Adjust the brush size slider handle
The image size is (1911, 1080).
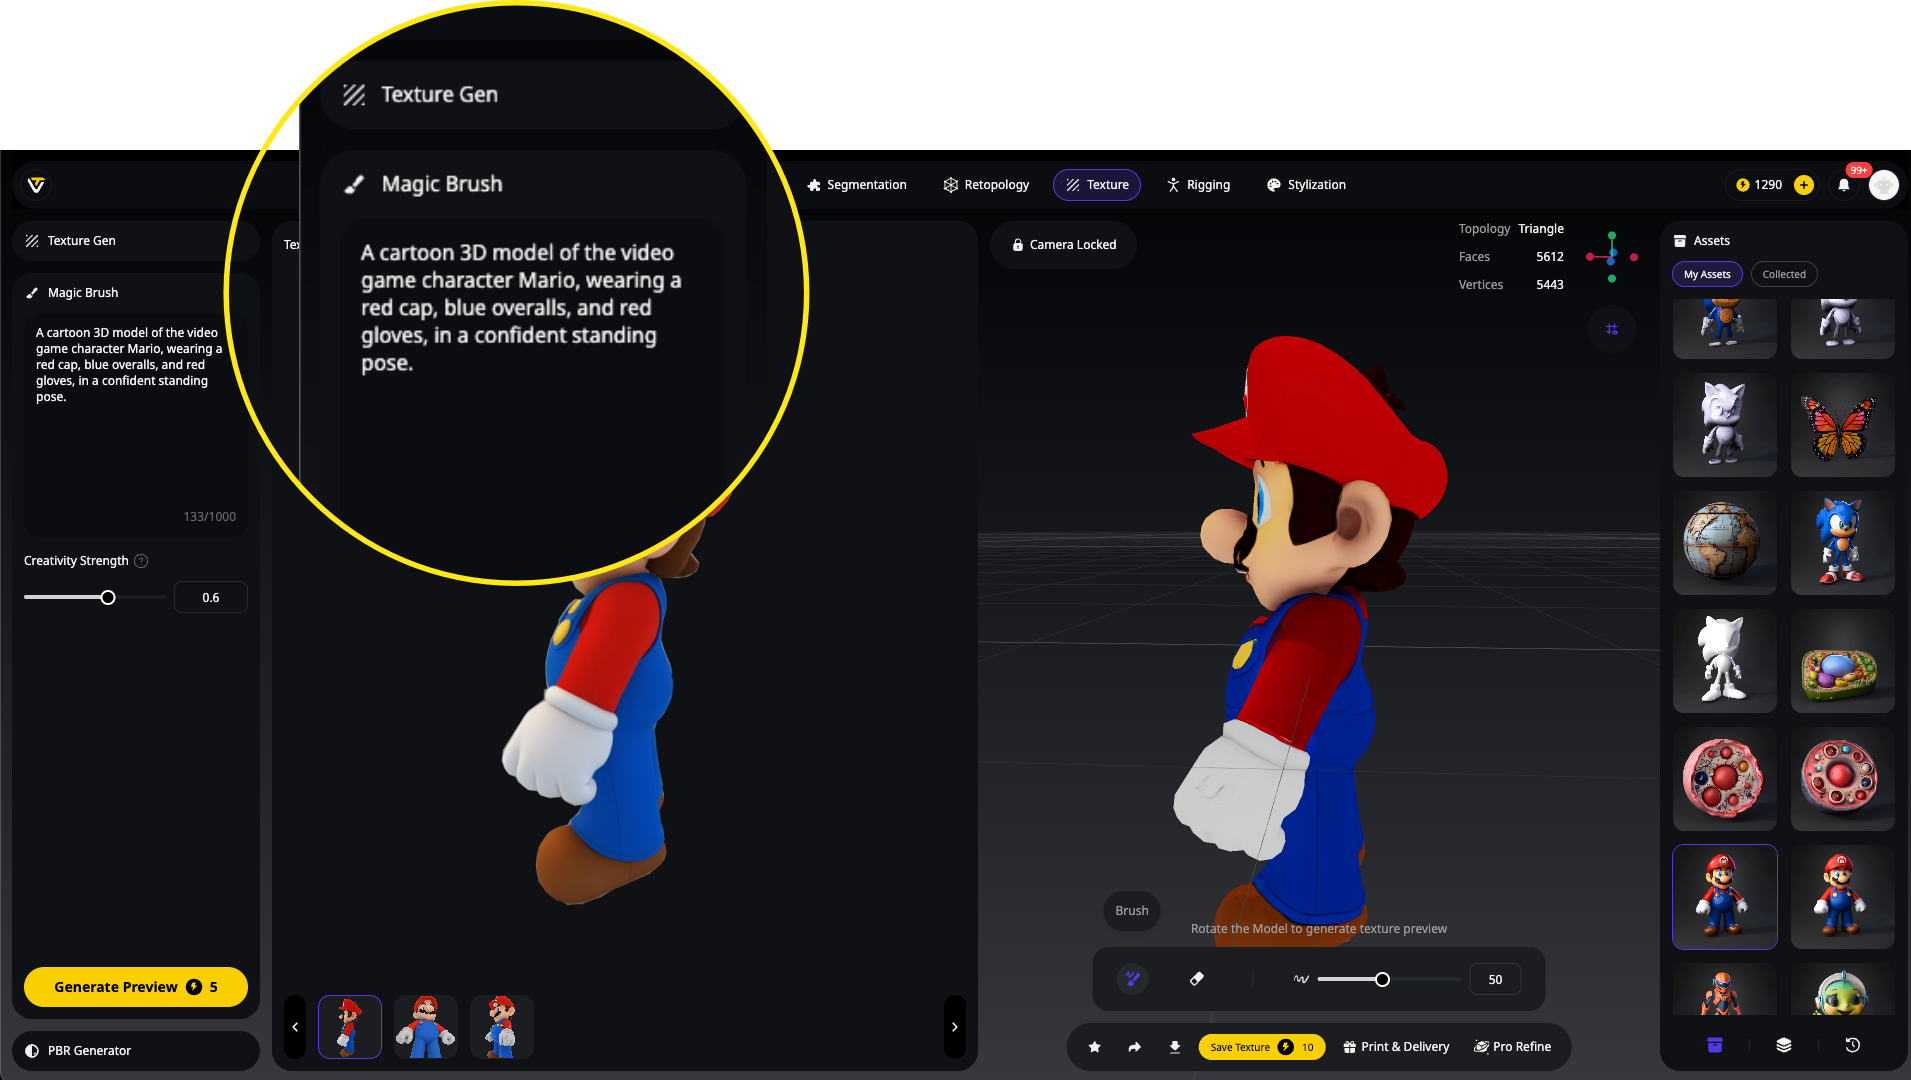(x=1382, y=980)
